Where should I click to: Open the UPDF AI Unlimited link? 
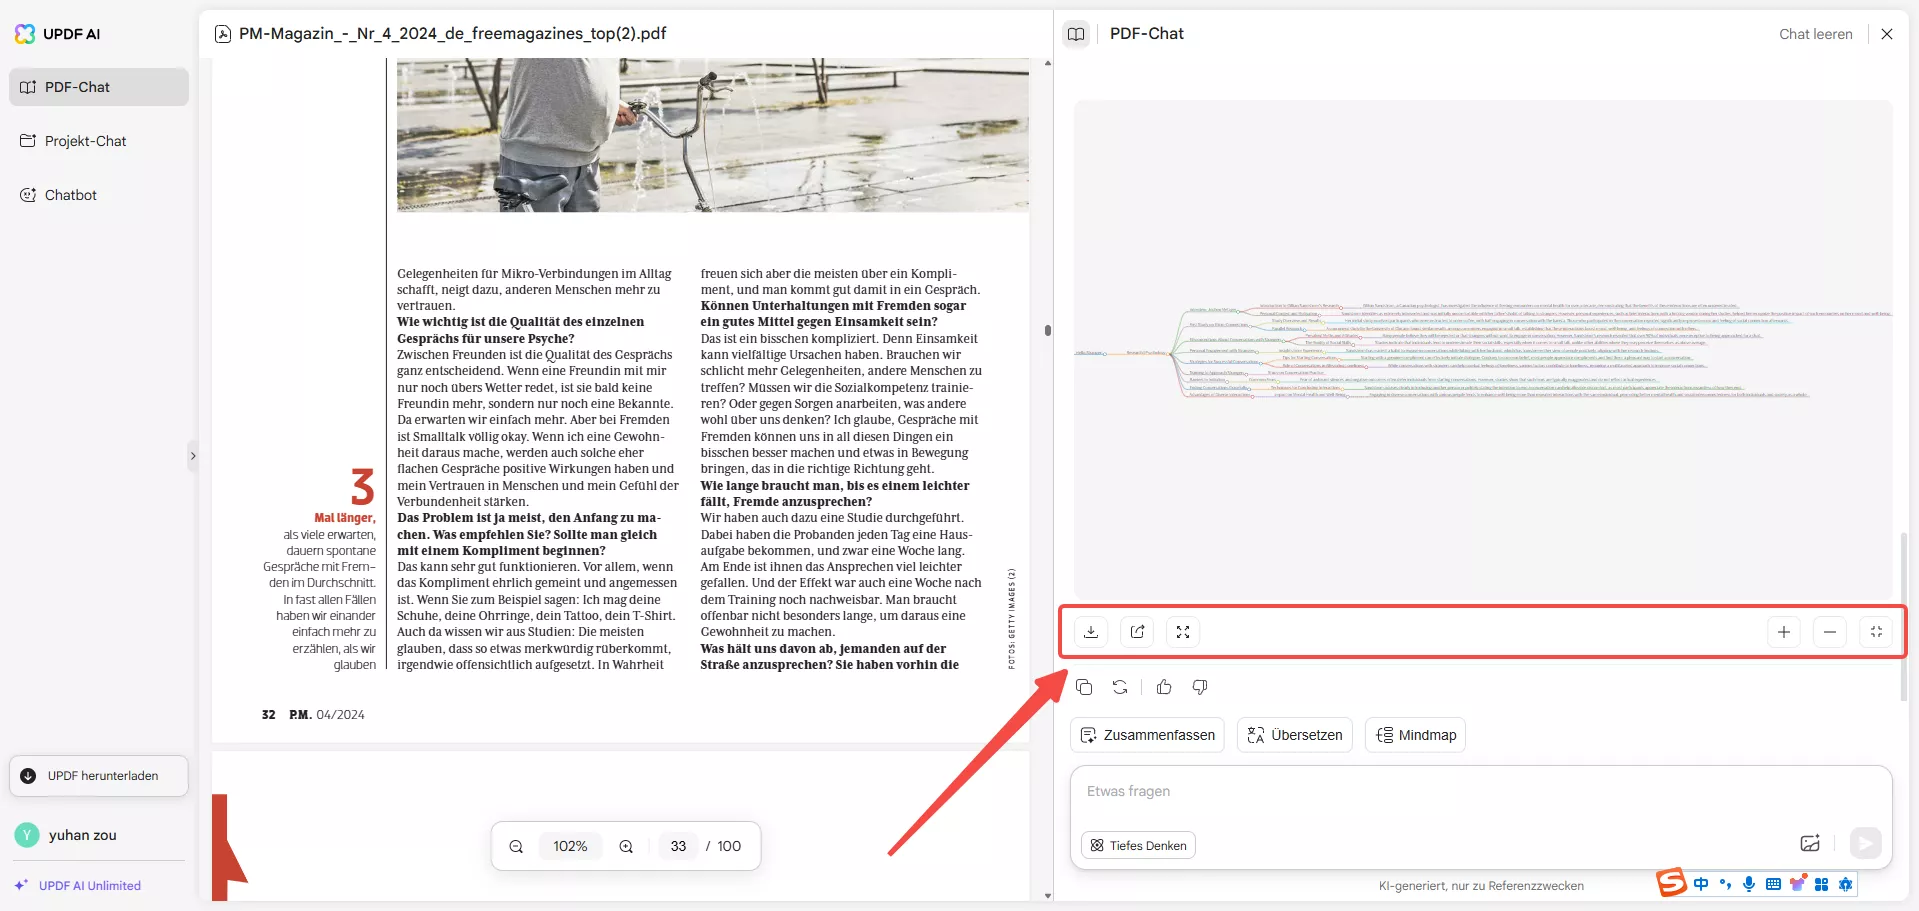(78, 886)
